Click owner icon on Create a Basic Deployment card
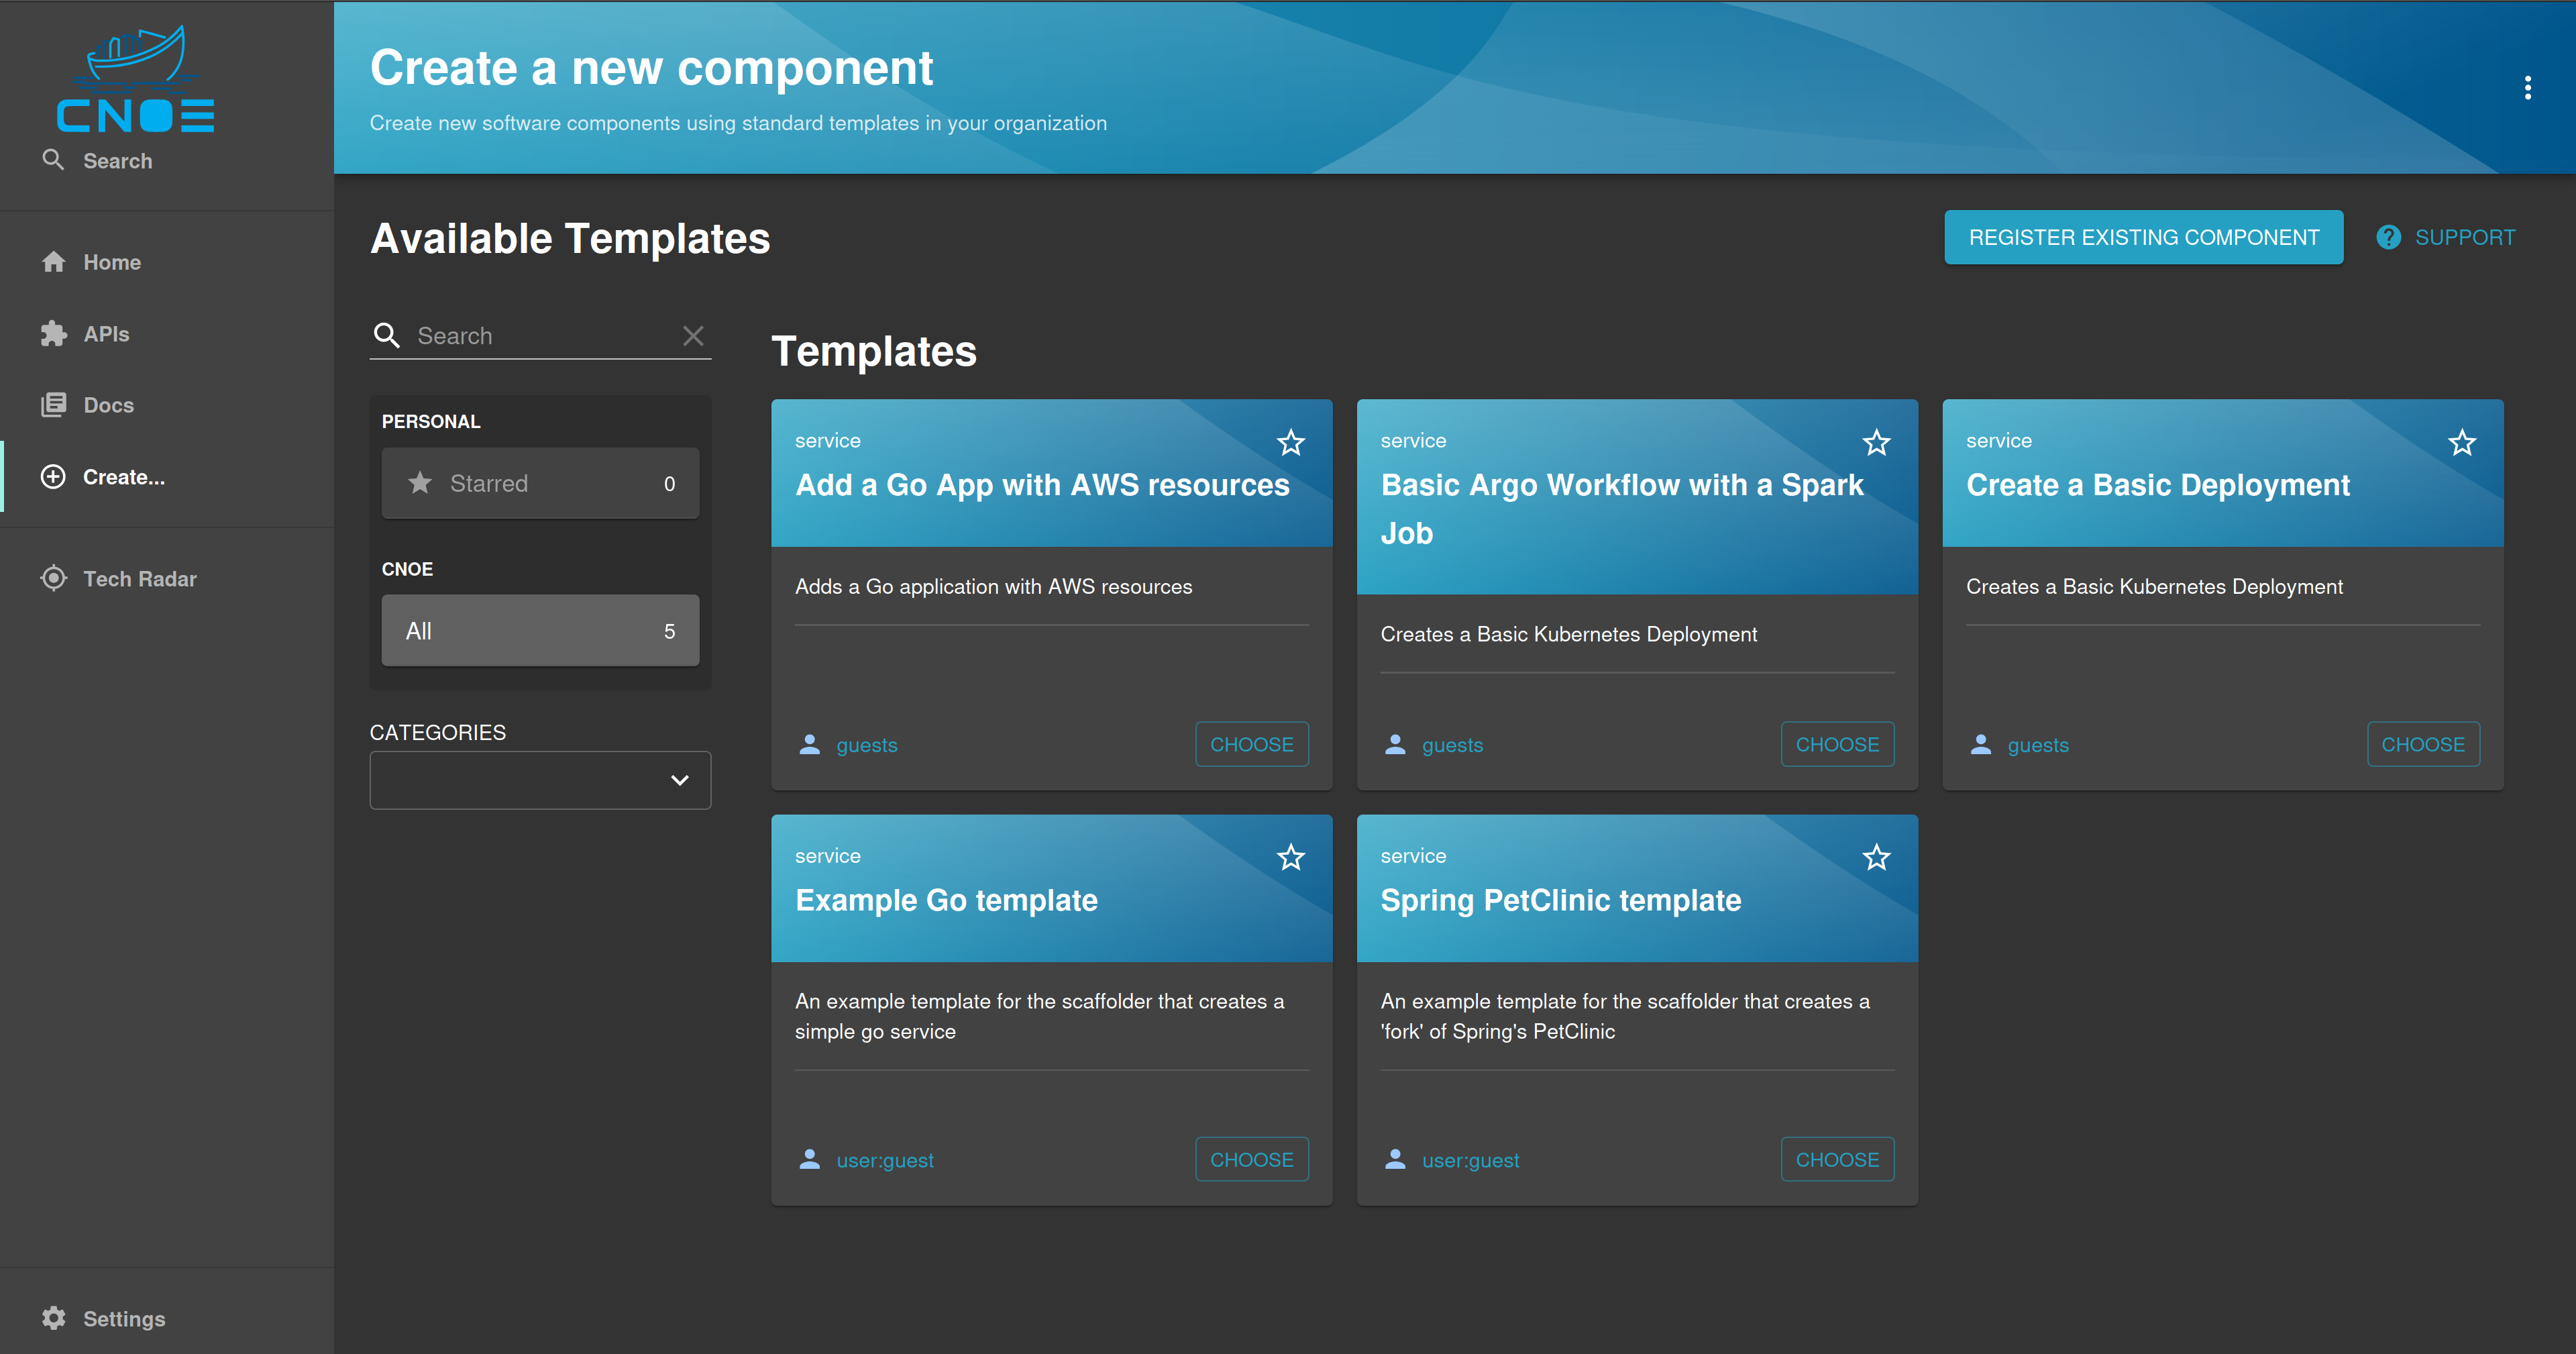This screenshot has width=2576, height=1354. click(1980, 744)
